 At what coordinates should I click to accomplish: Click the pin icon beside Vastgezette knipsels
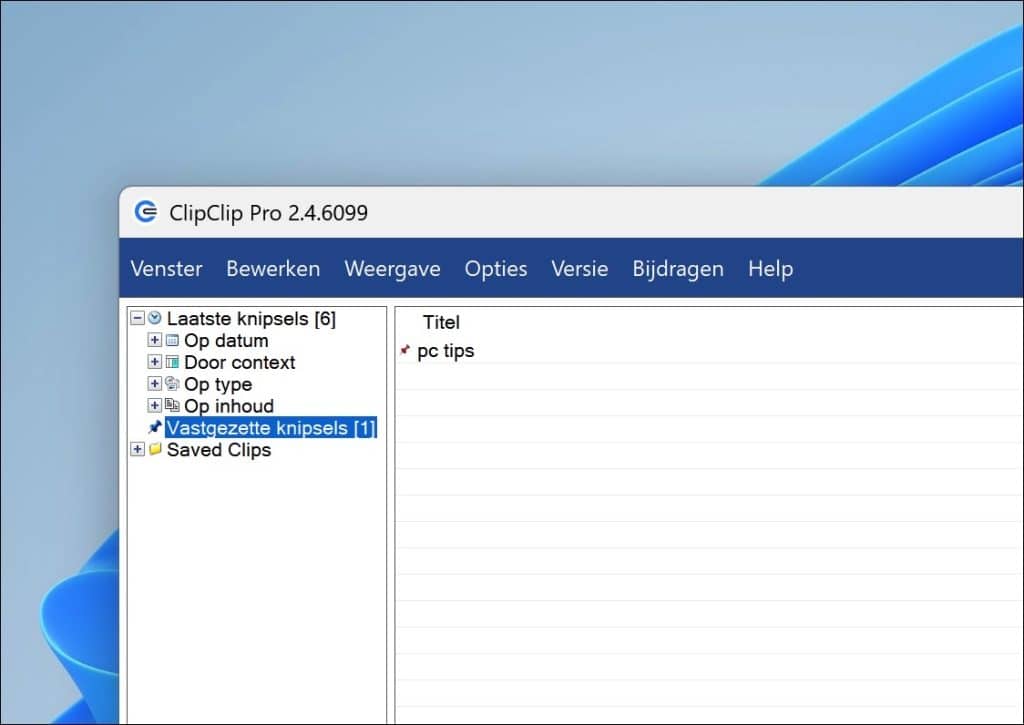click(x=155, y=427)
